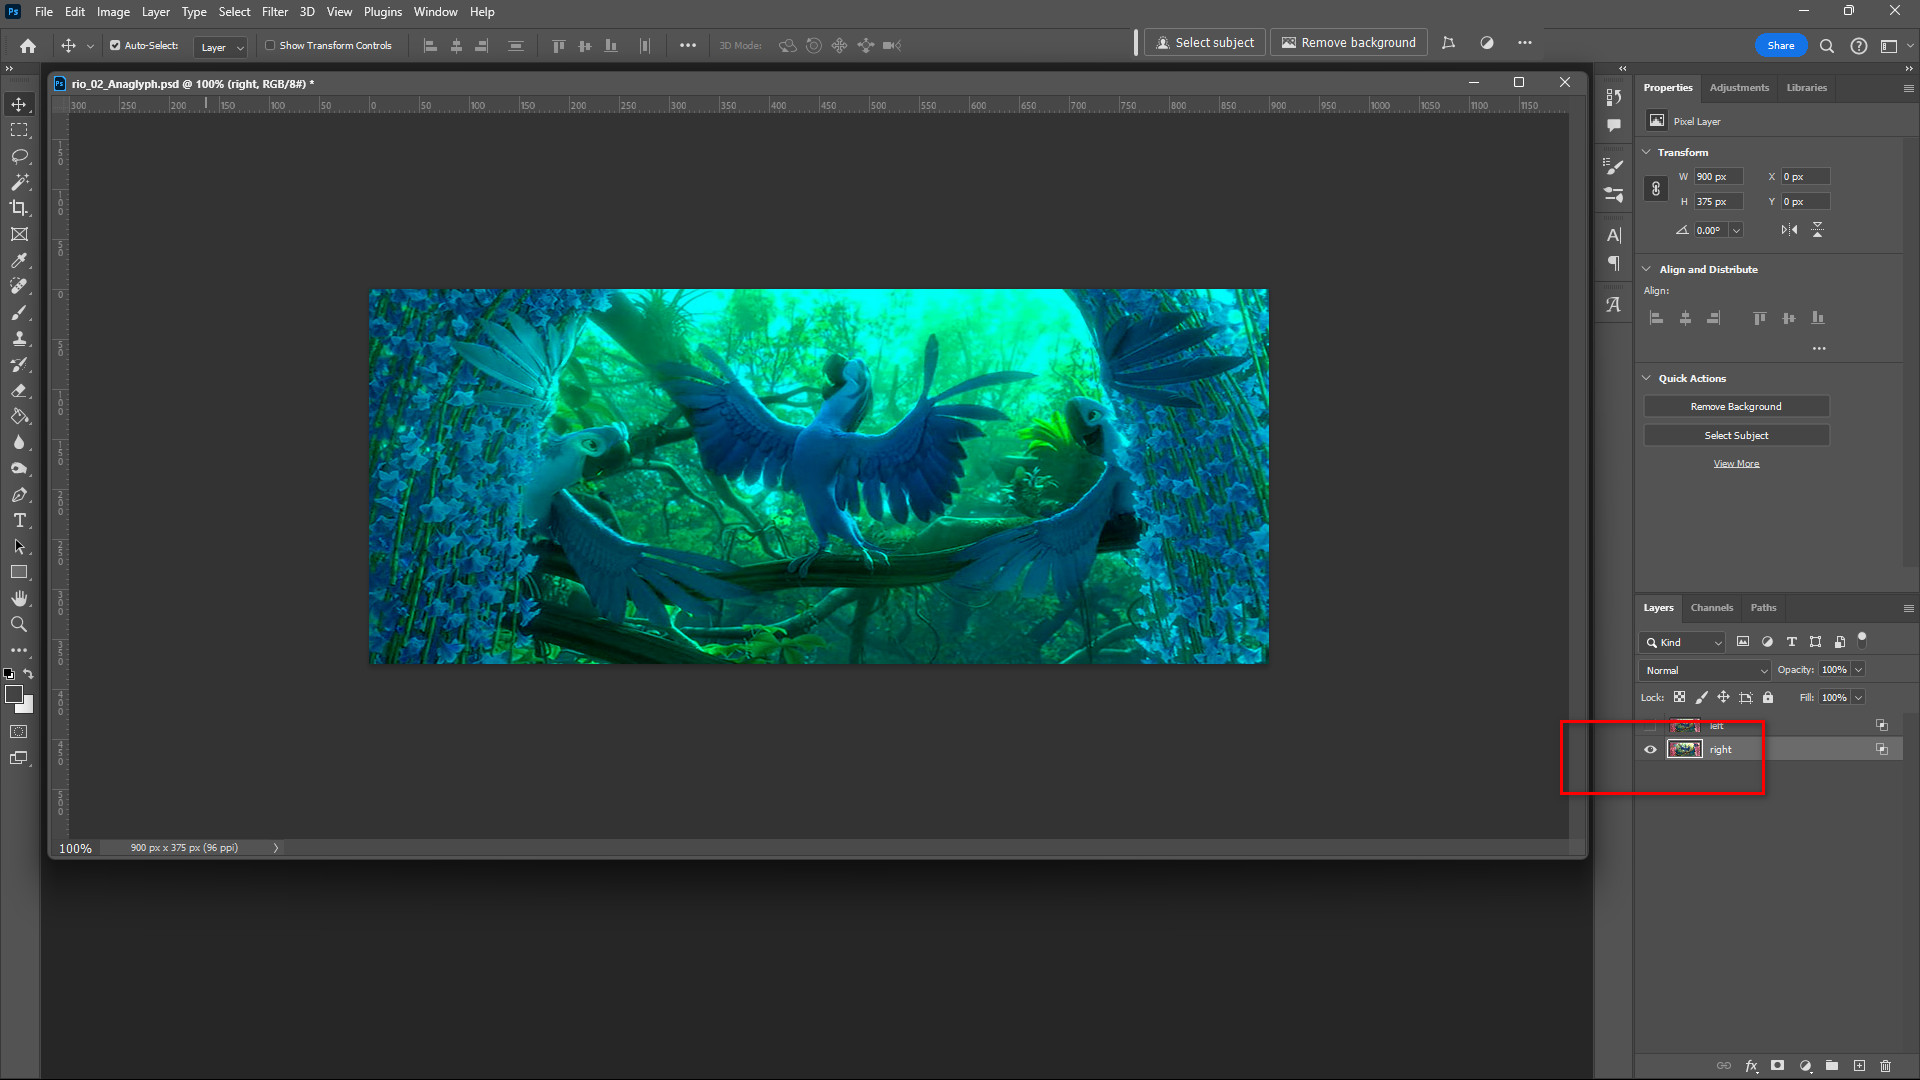
Task: Select the Crop tool
Action: click(x=19, y=208)
